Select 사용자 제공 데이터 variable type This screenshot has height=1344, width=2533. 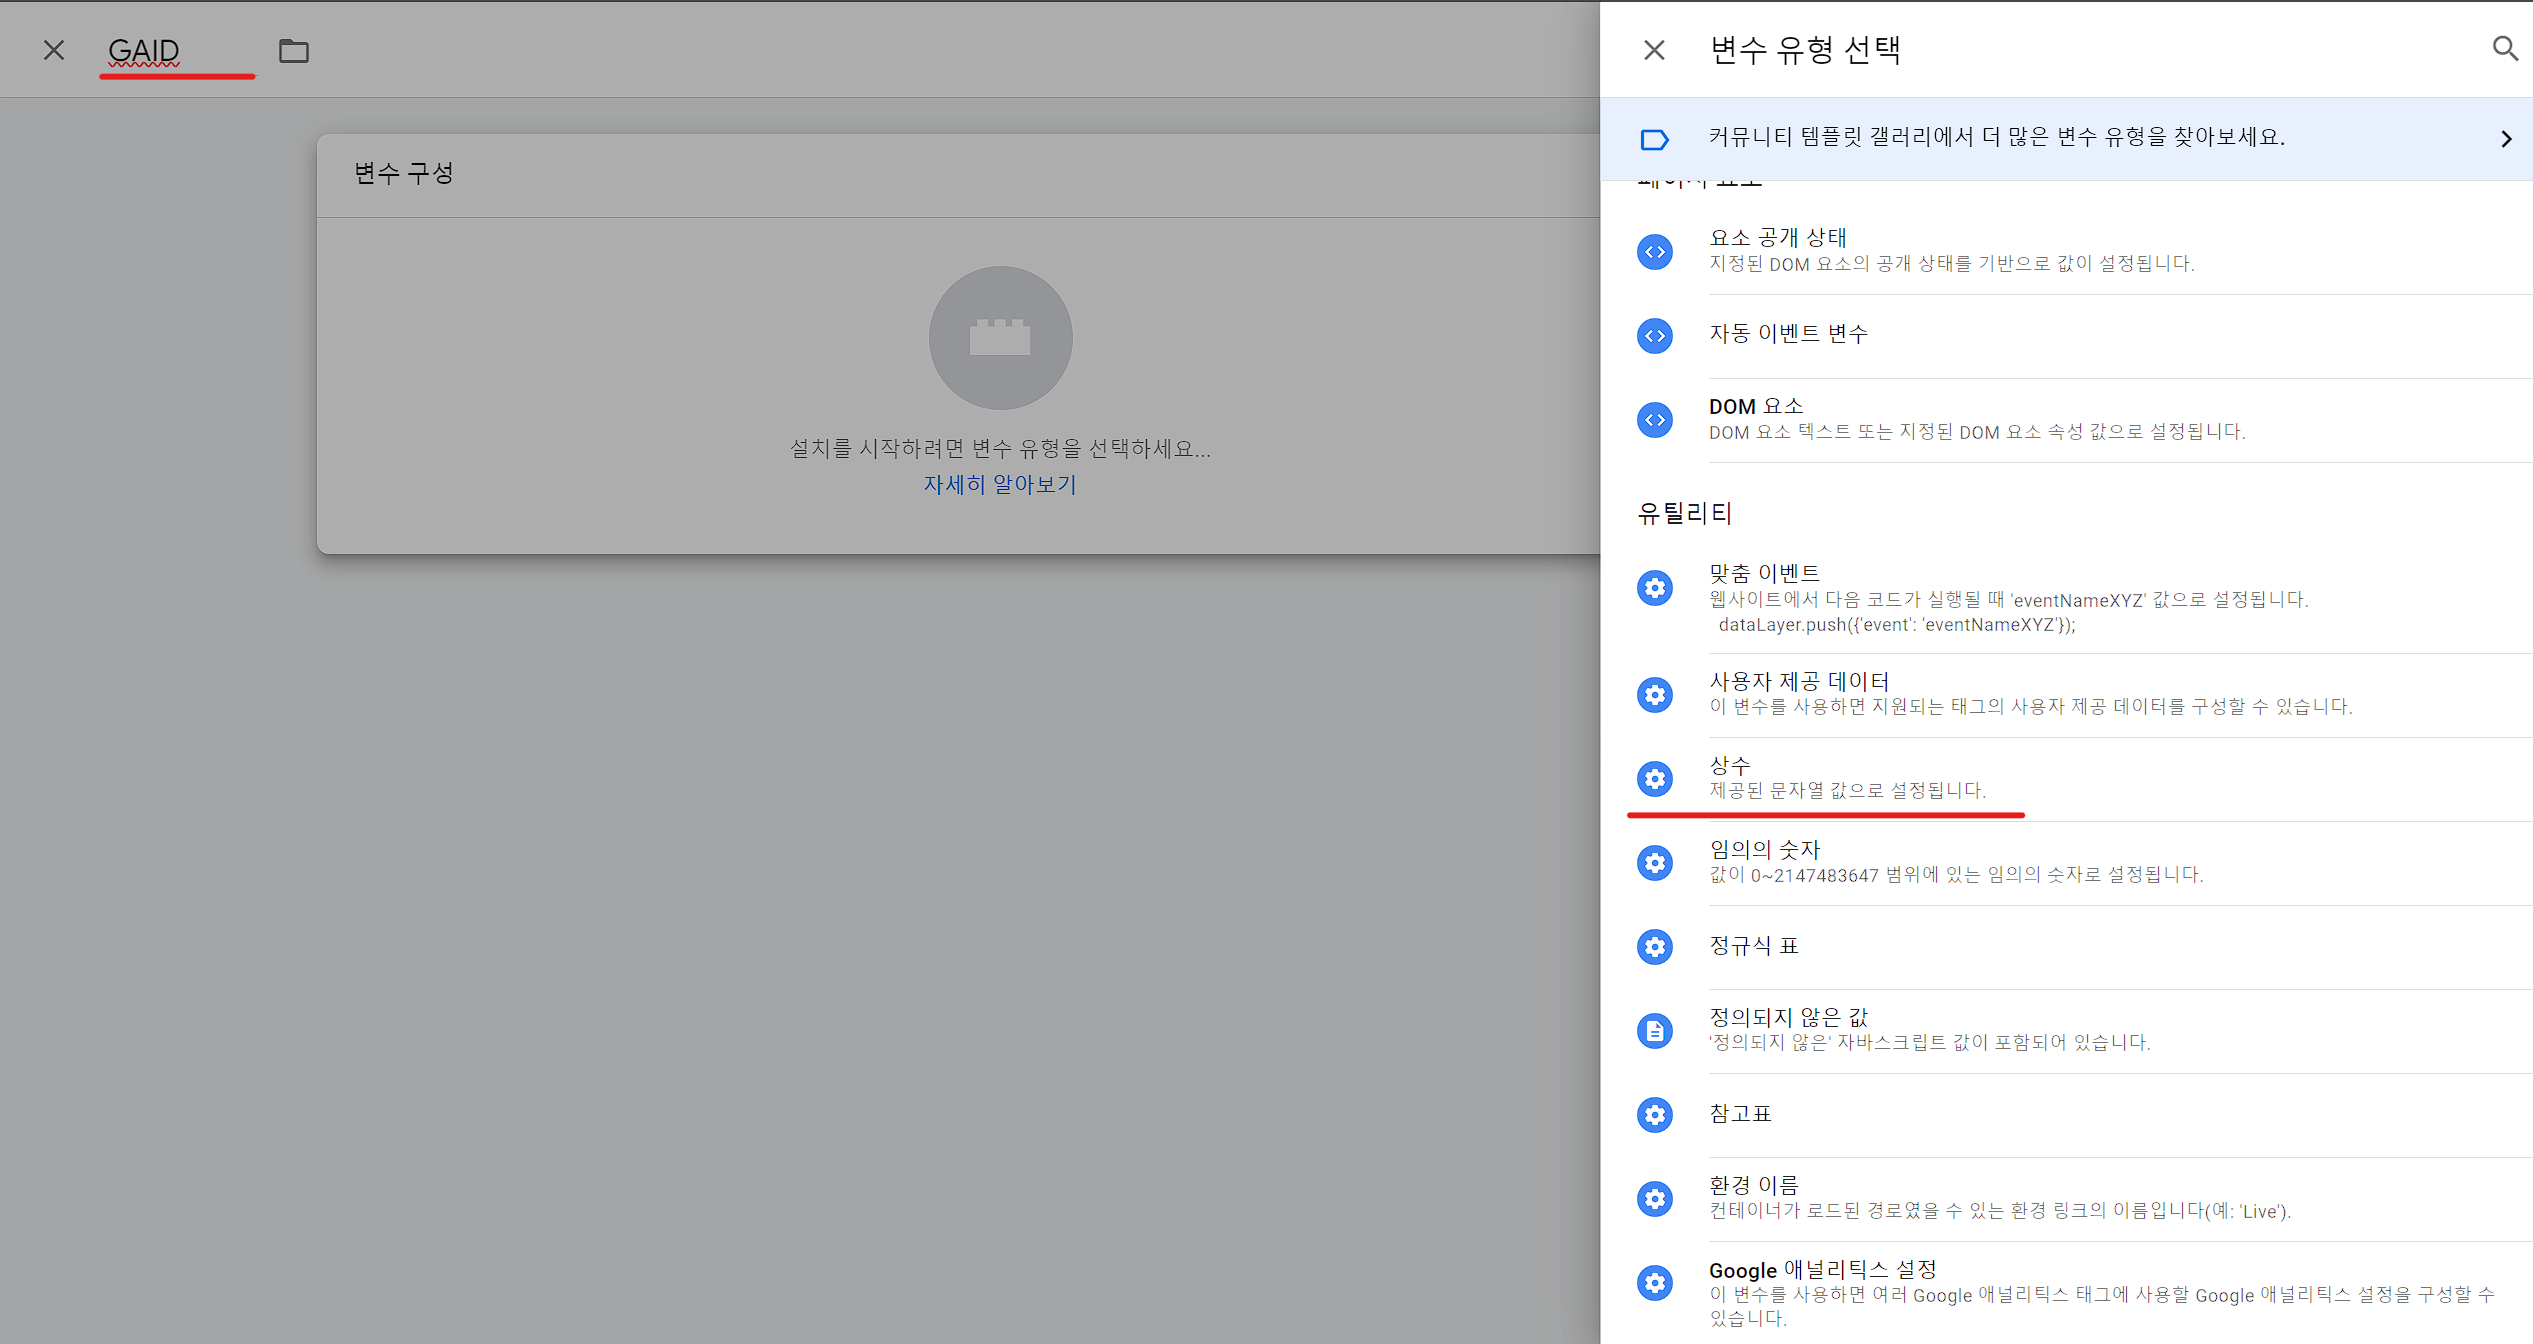1799,682
